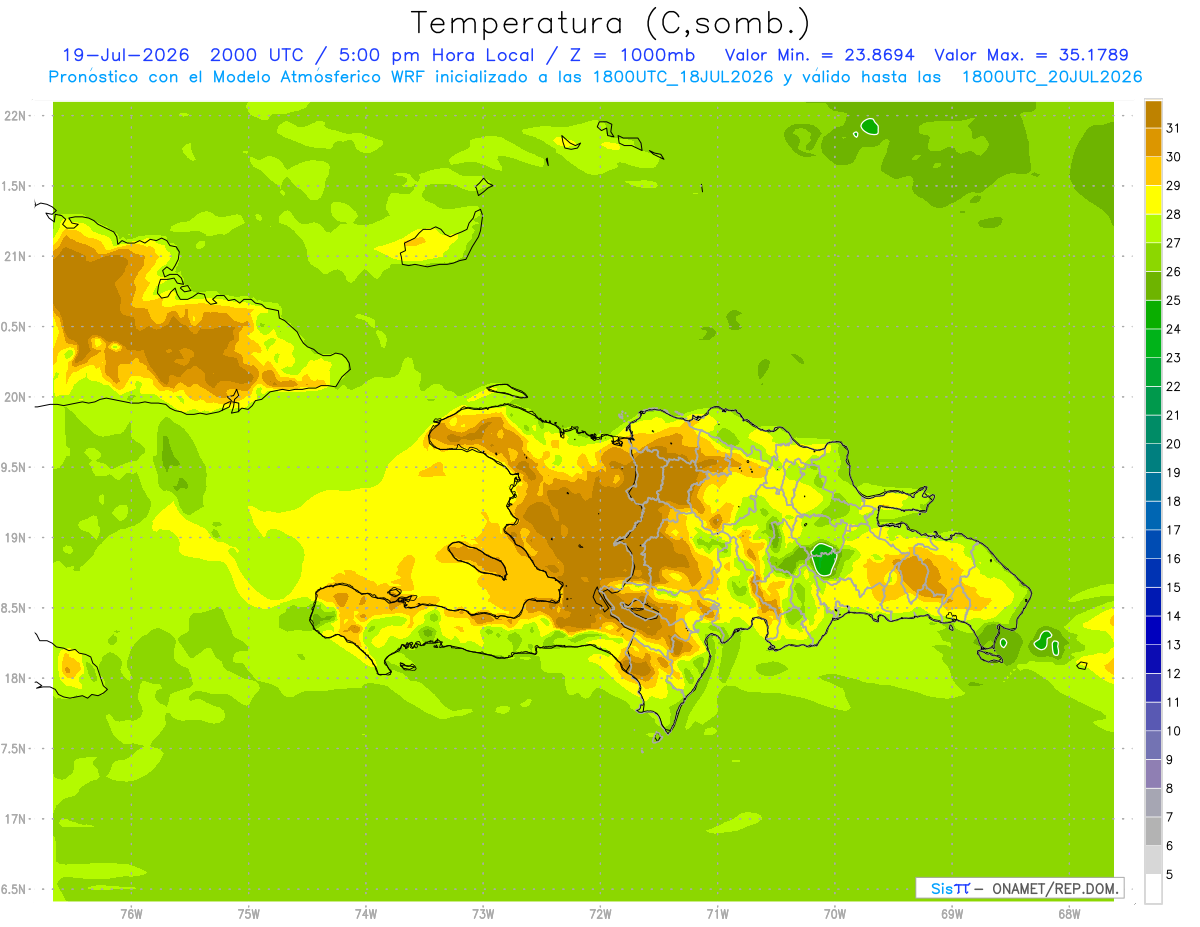Click legend value '24'

point(1174,329)
